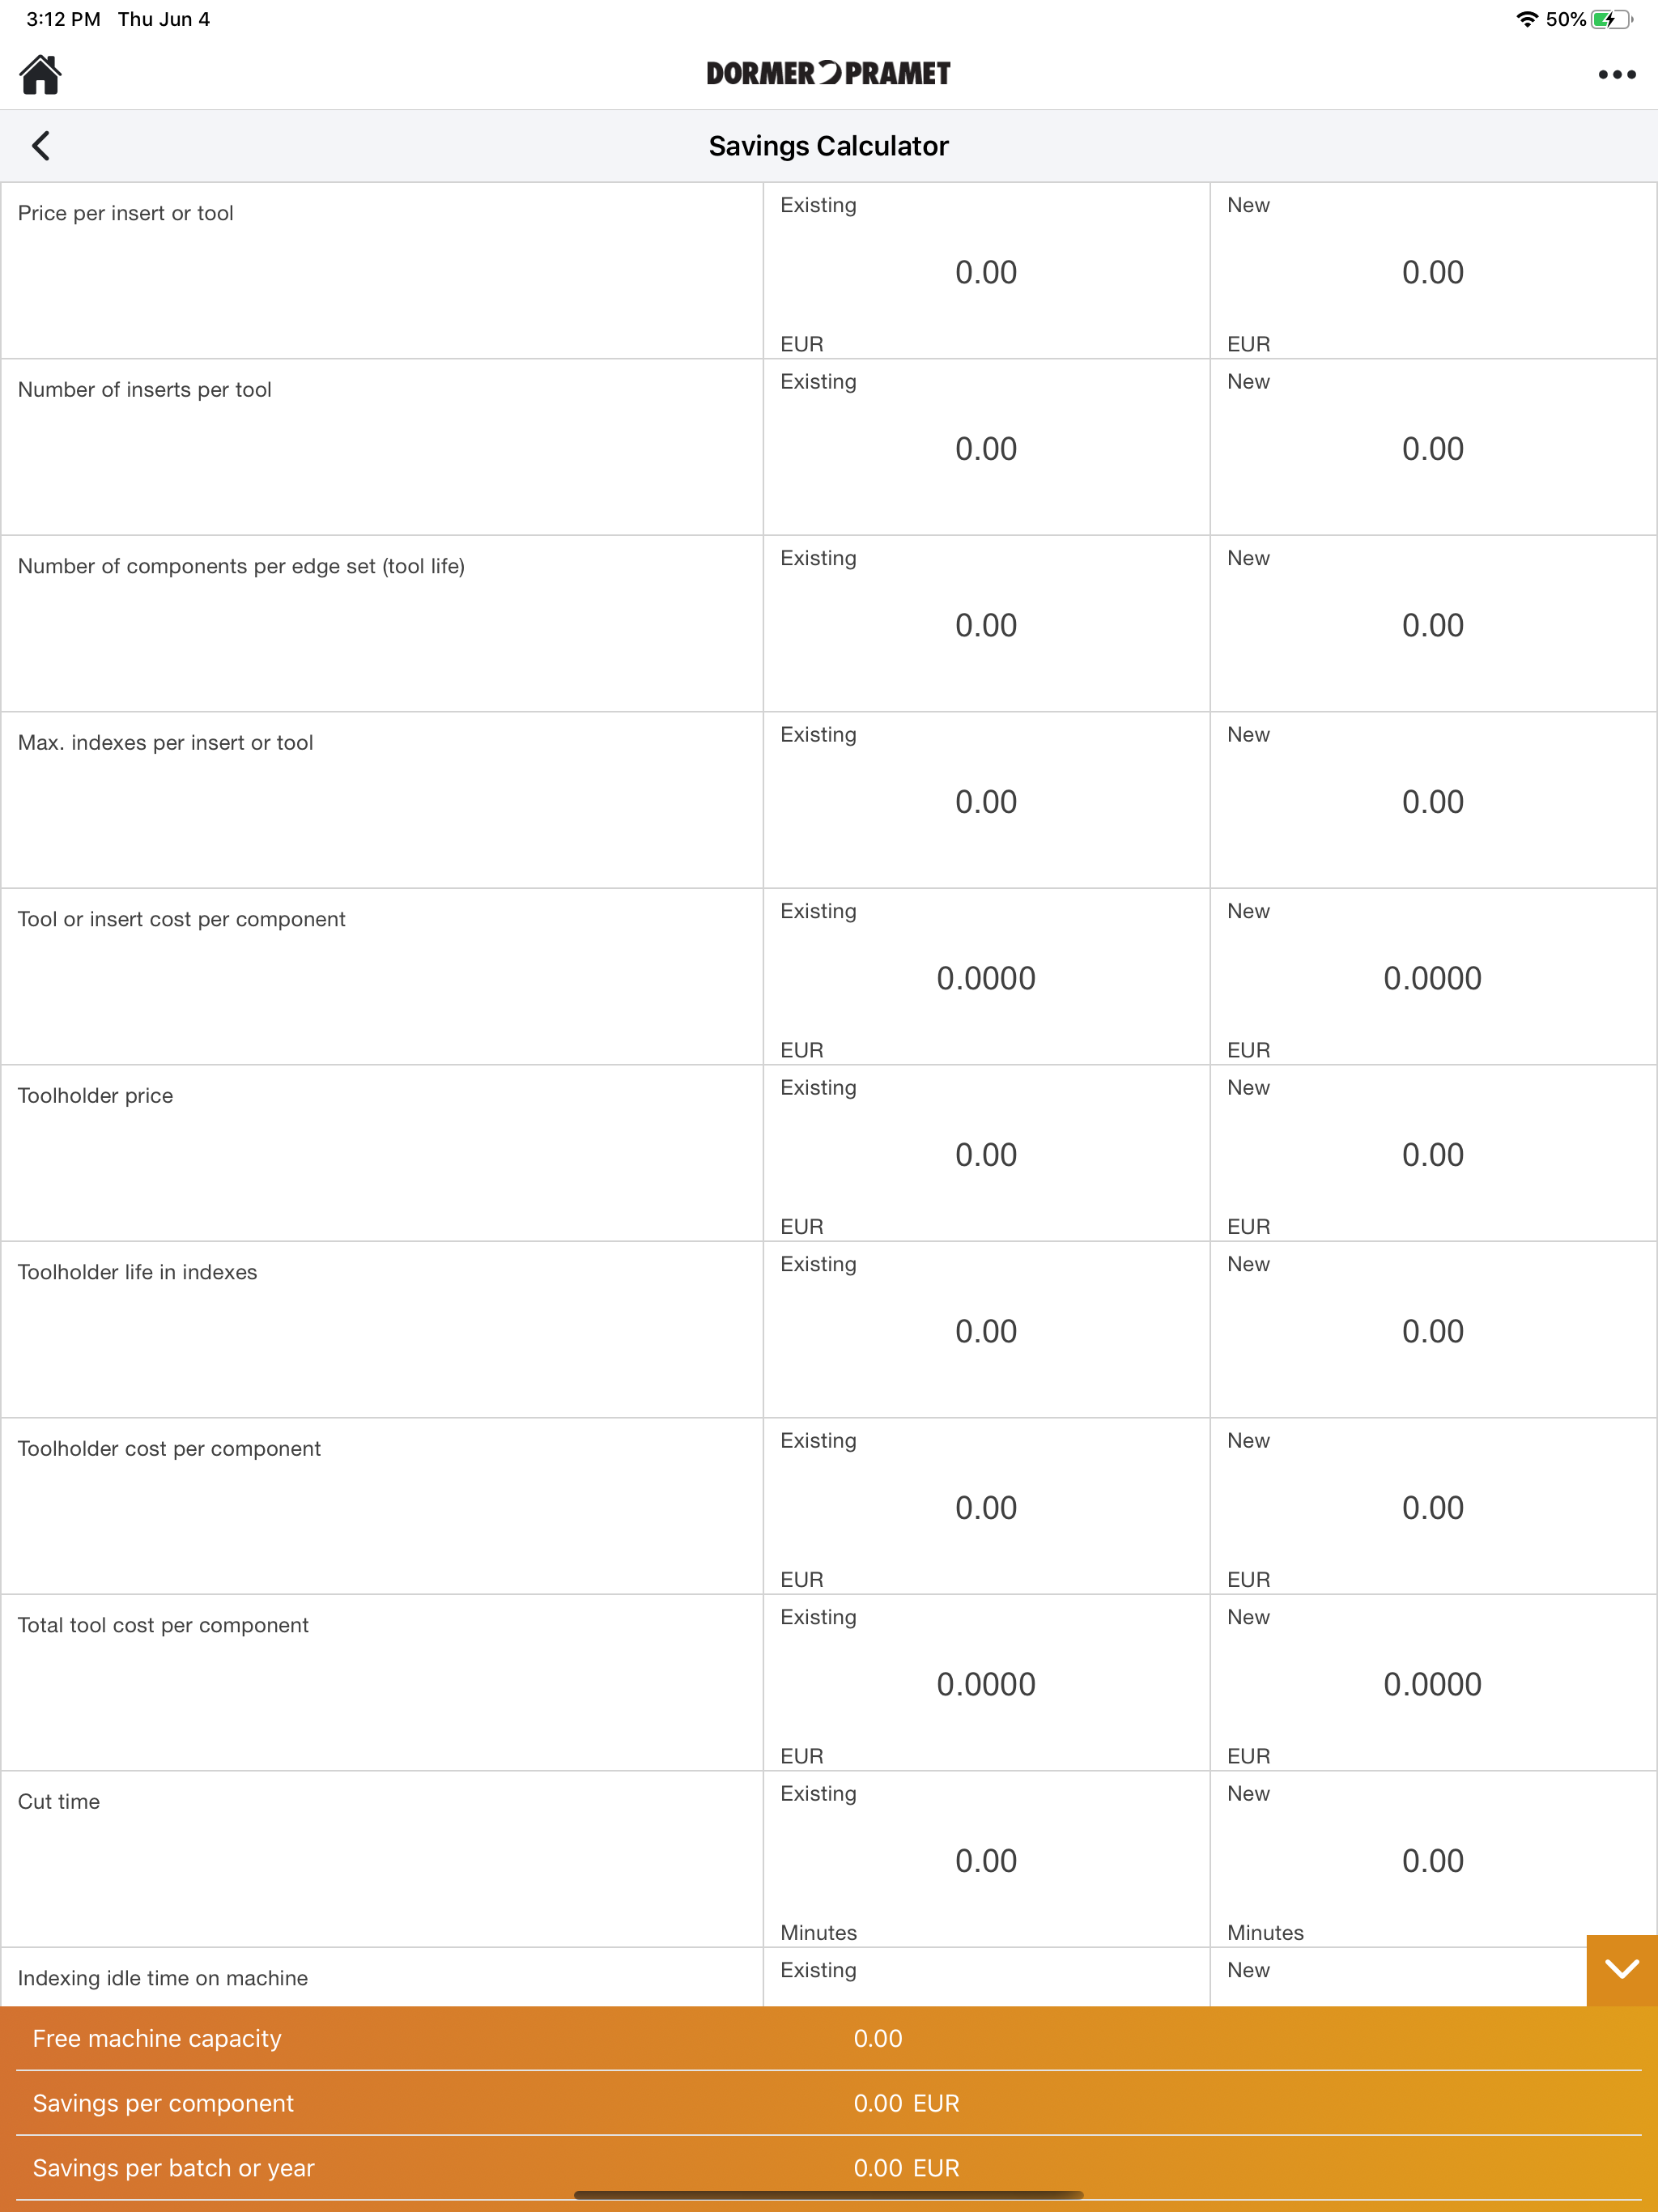This screenshot has height=2212, width=1658.
Task: Open the three-dot overflow menu
Action: tap(1616, 74)
